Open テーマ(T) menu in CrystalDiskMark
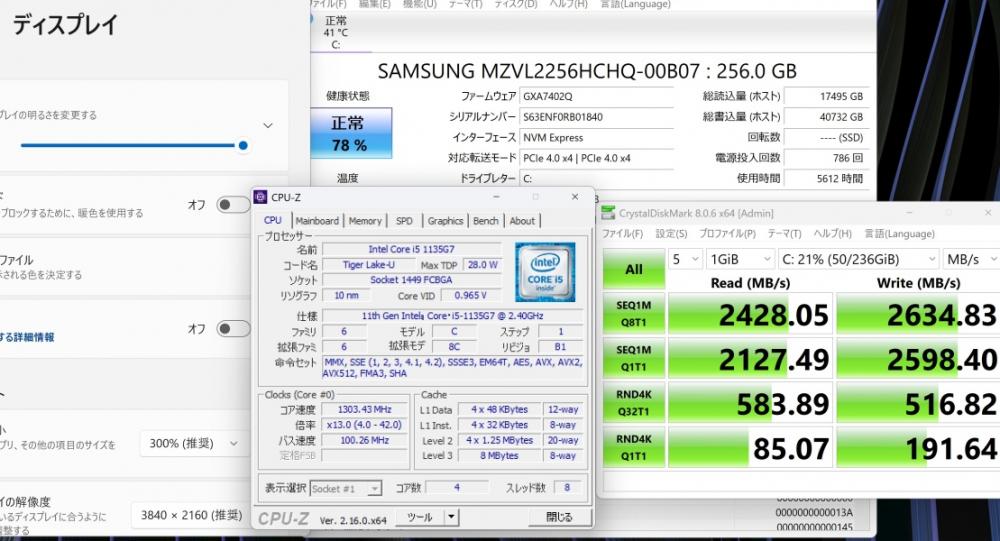Image resolution: width=1000 pixels, height=541 pixels. tap(784, 233)
